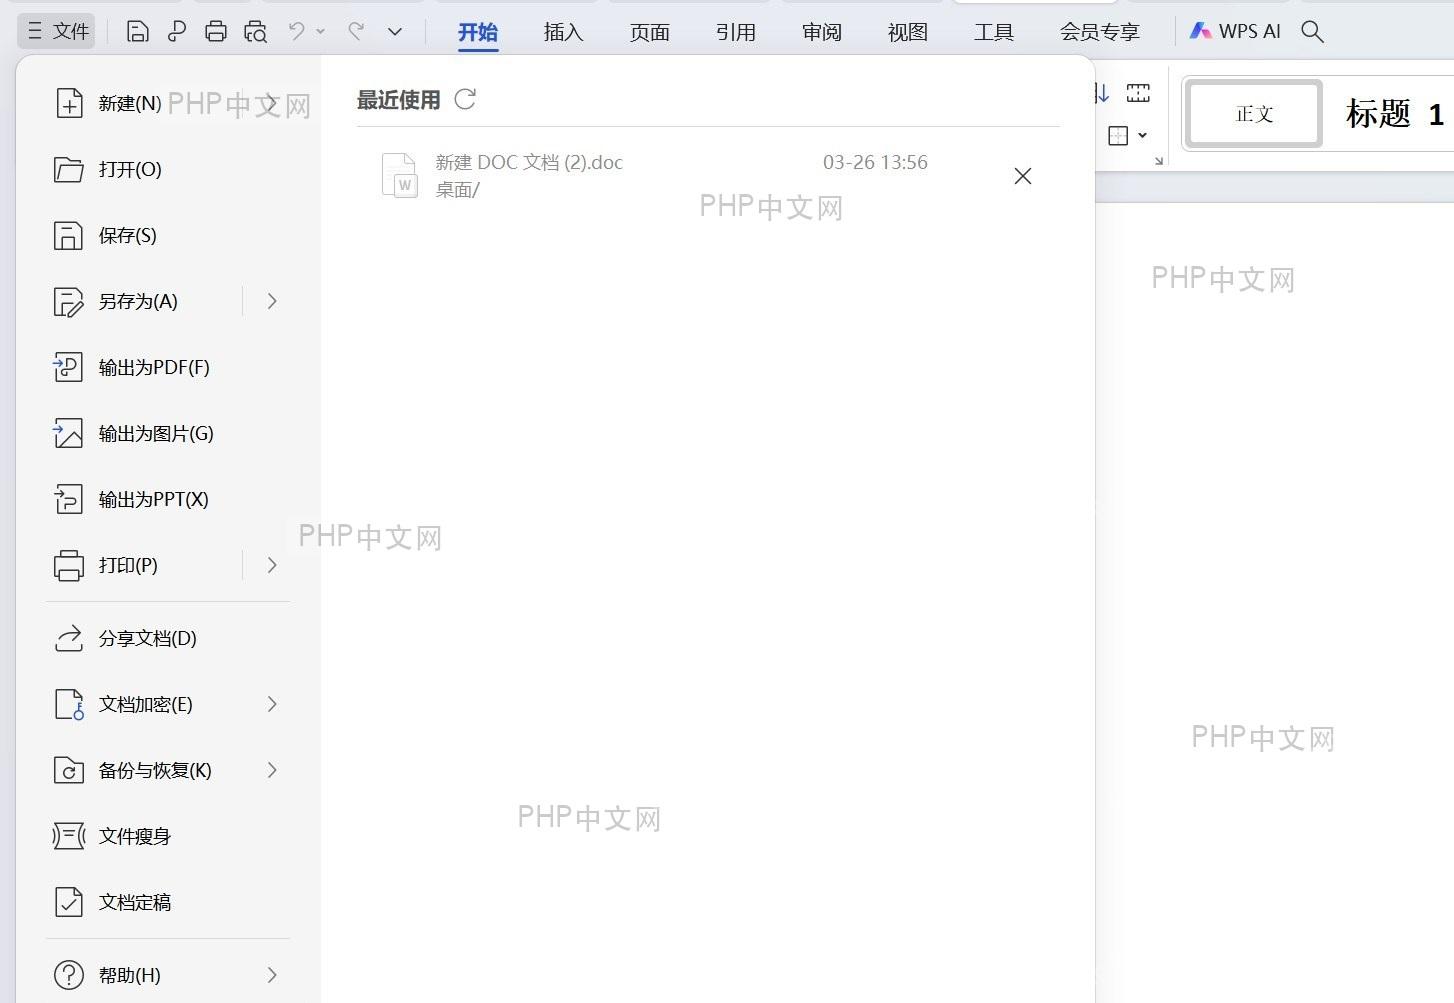The image size is (1454, 1003).
Task: Switch to the 引用 ribbon tab
Action: [x=735, y=32]
